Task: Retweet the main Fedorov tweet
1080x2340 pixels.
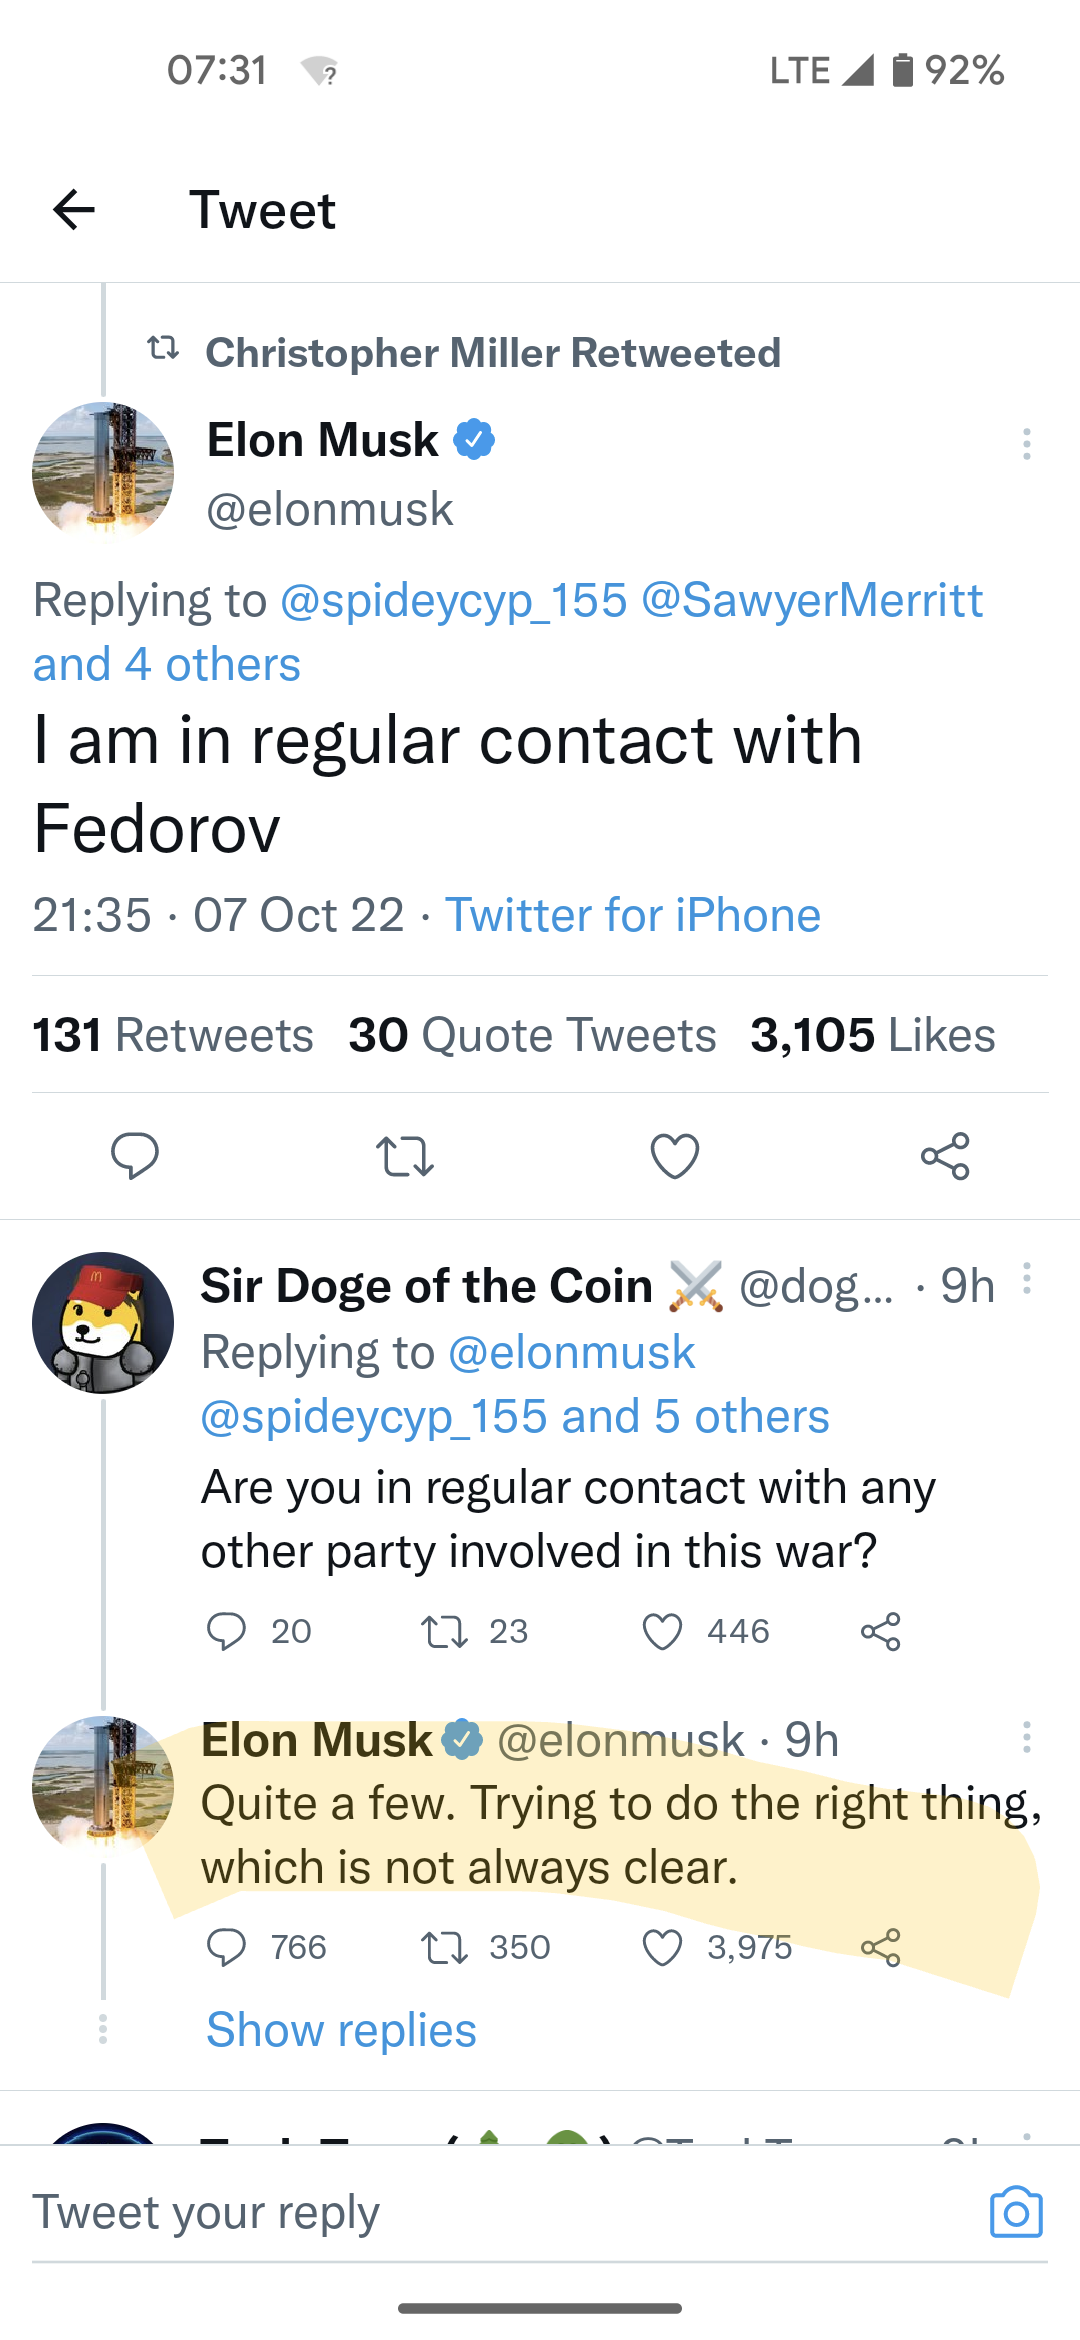Action: click(405, 1156)
